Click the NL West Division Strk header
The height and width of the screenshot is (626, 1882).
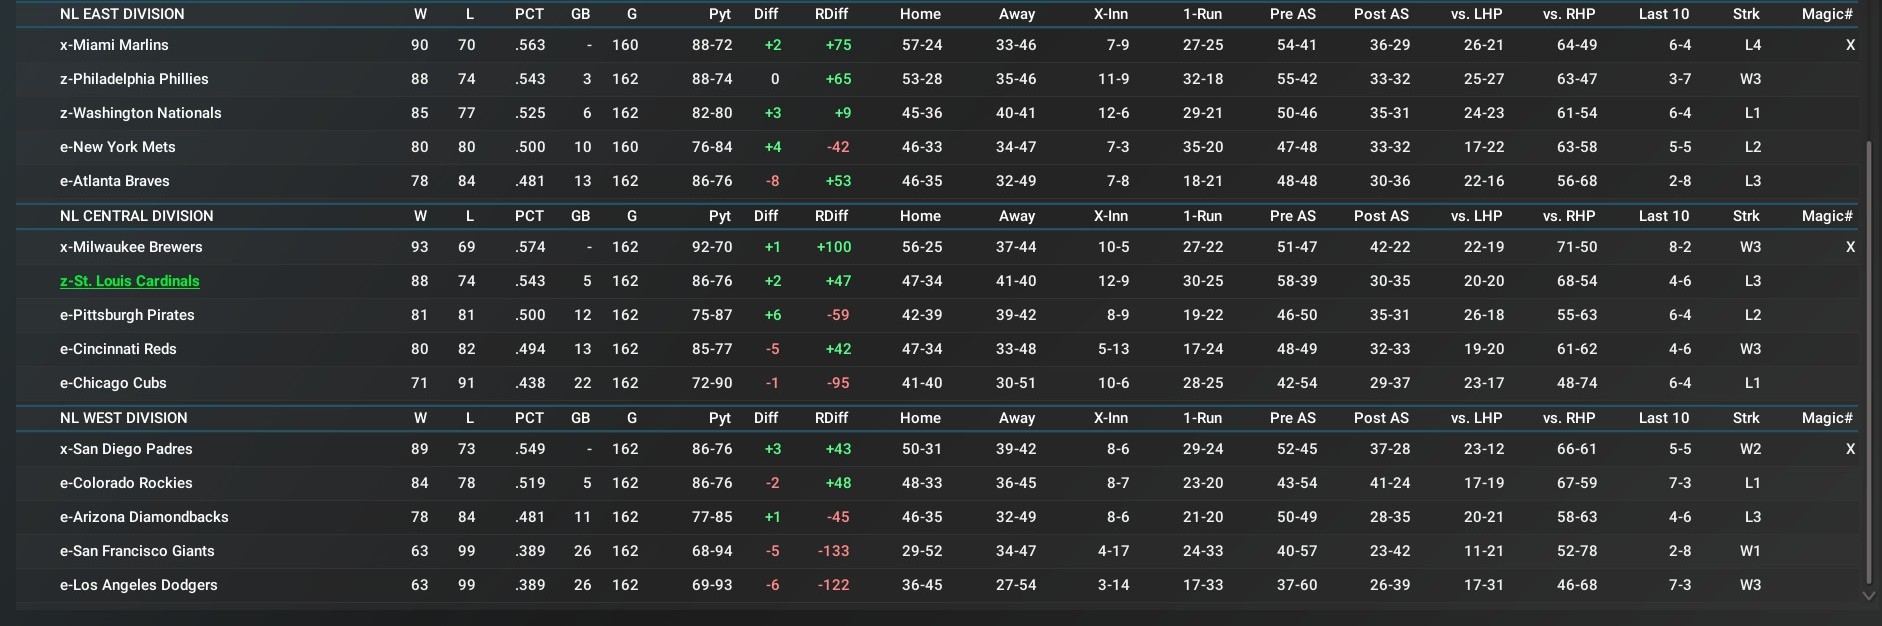[x=1746, y=418]
